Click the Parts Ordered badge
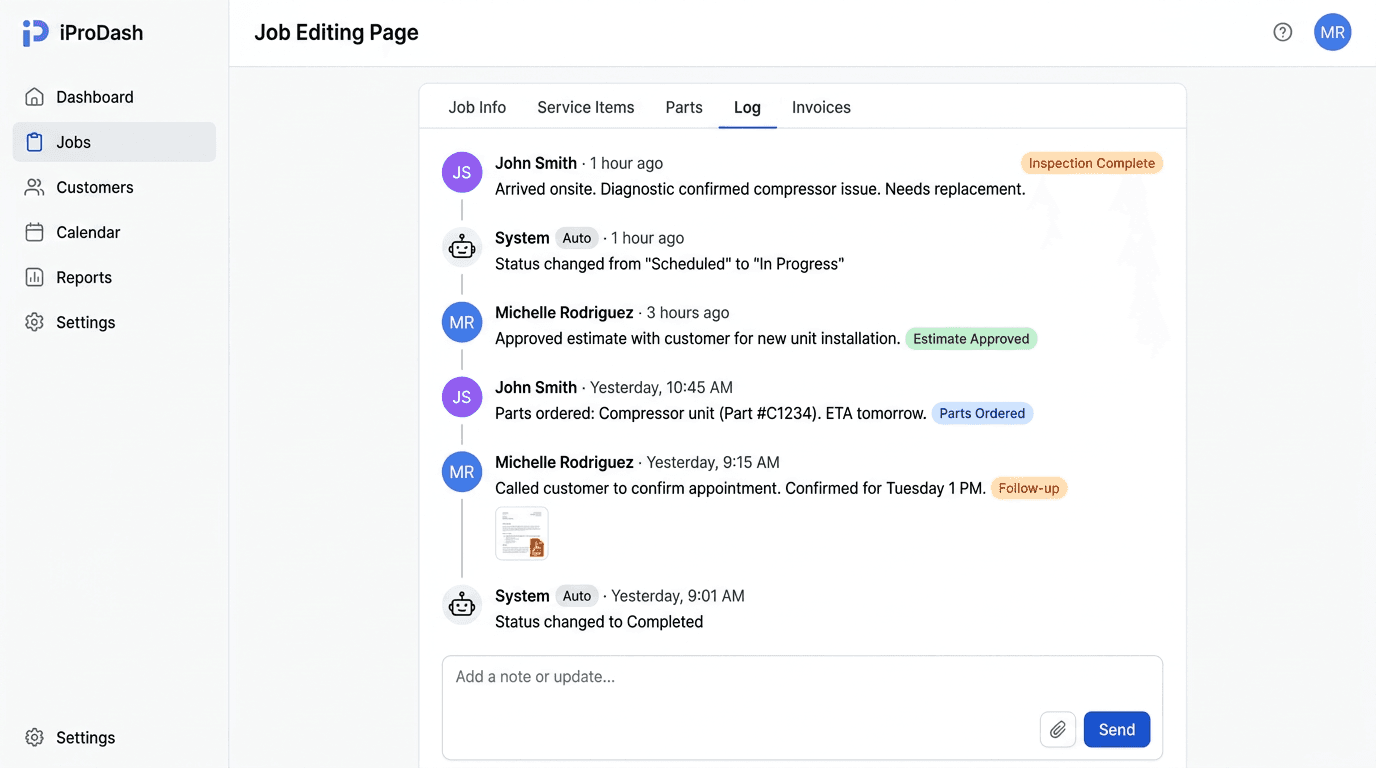 982,412
